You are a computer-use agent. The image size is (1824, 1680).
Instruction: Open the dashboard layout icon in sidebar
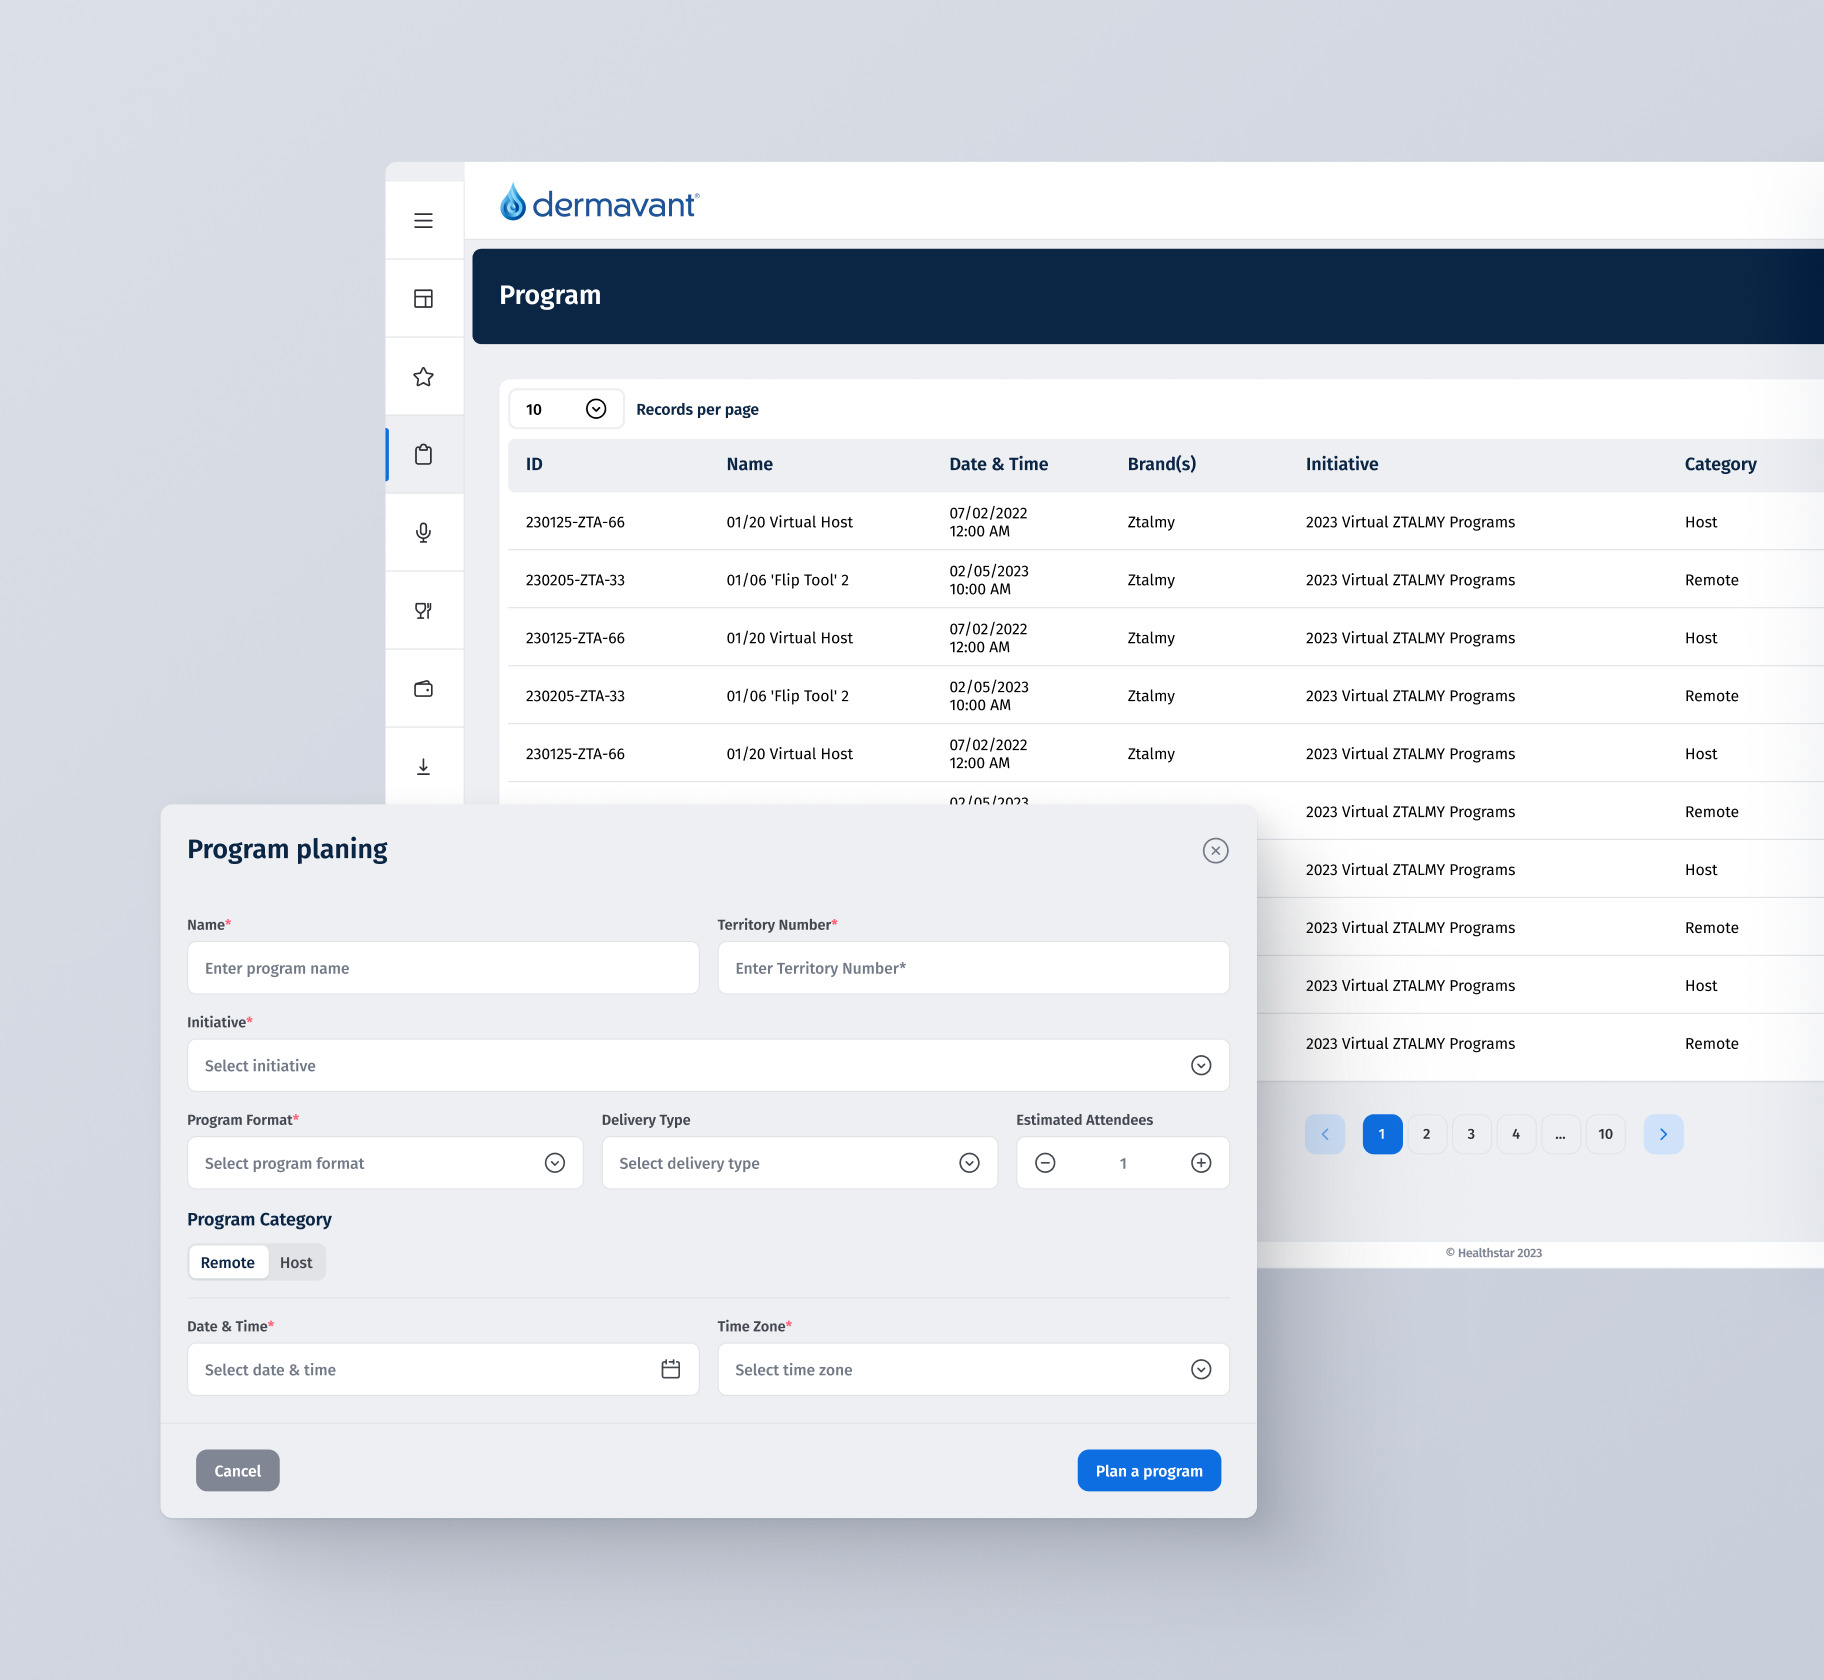(423, 298)
